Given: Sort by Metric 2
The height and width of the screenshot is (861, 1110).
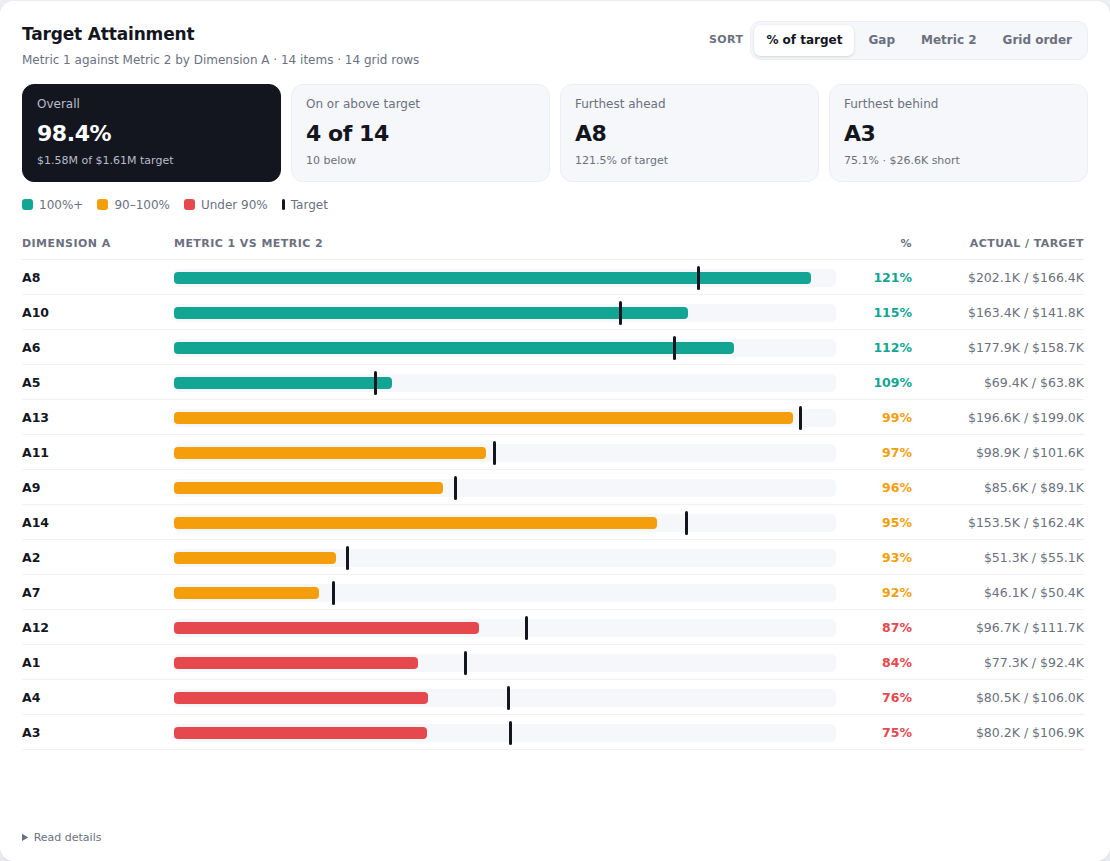Looking at the screenshot, I should pos(948,40).
